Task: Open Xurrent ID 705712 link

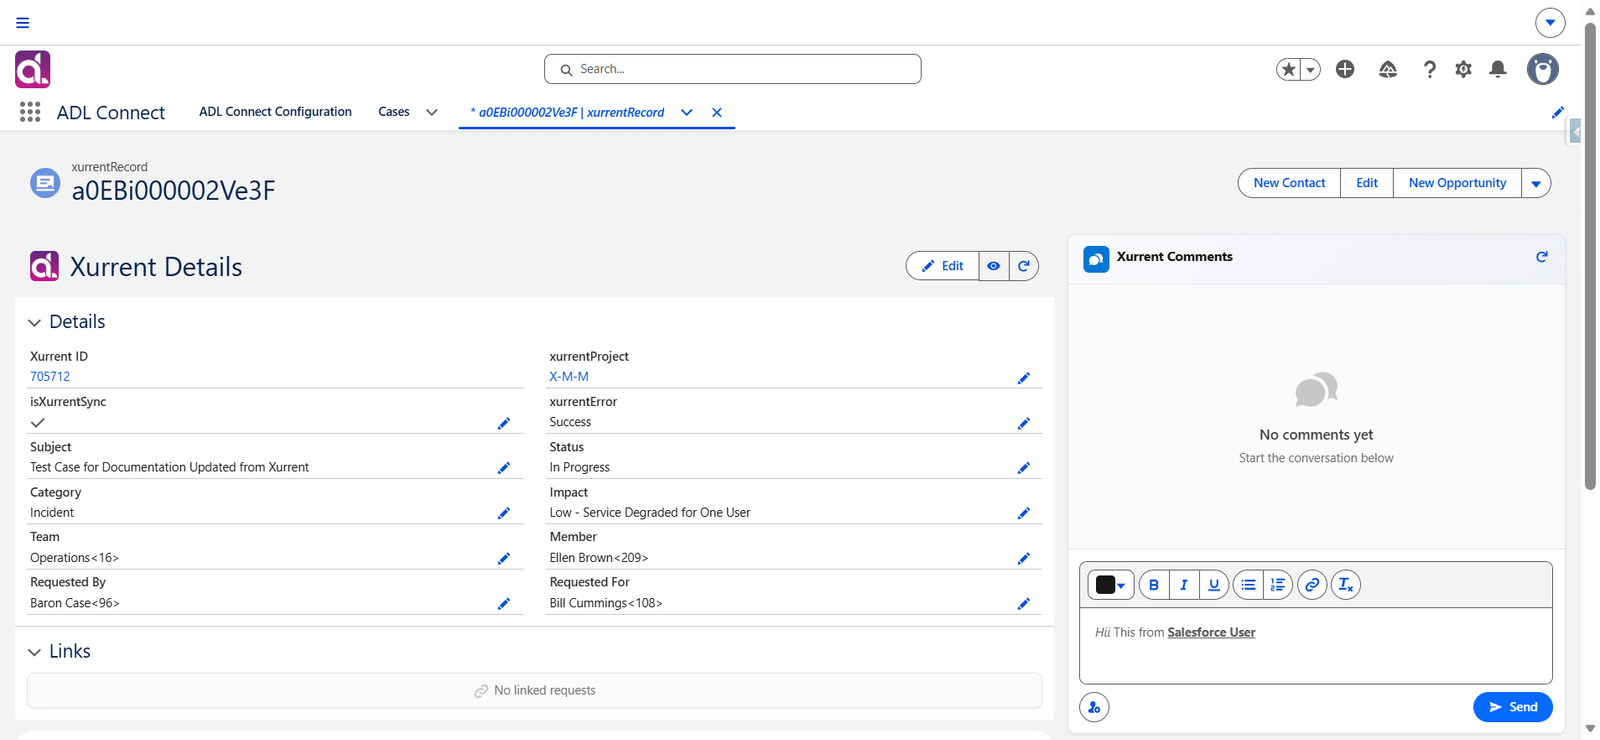Action: point(50,377)
